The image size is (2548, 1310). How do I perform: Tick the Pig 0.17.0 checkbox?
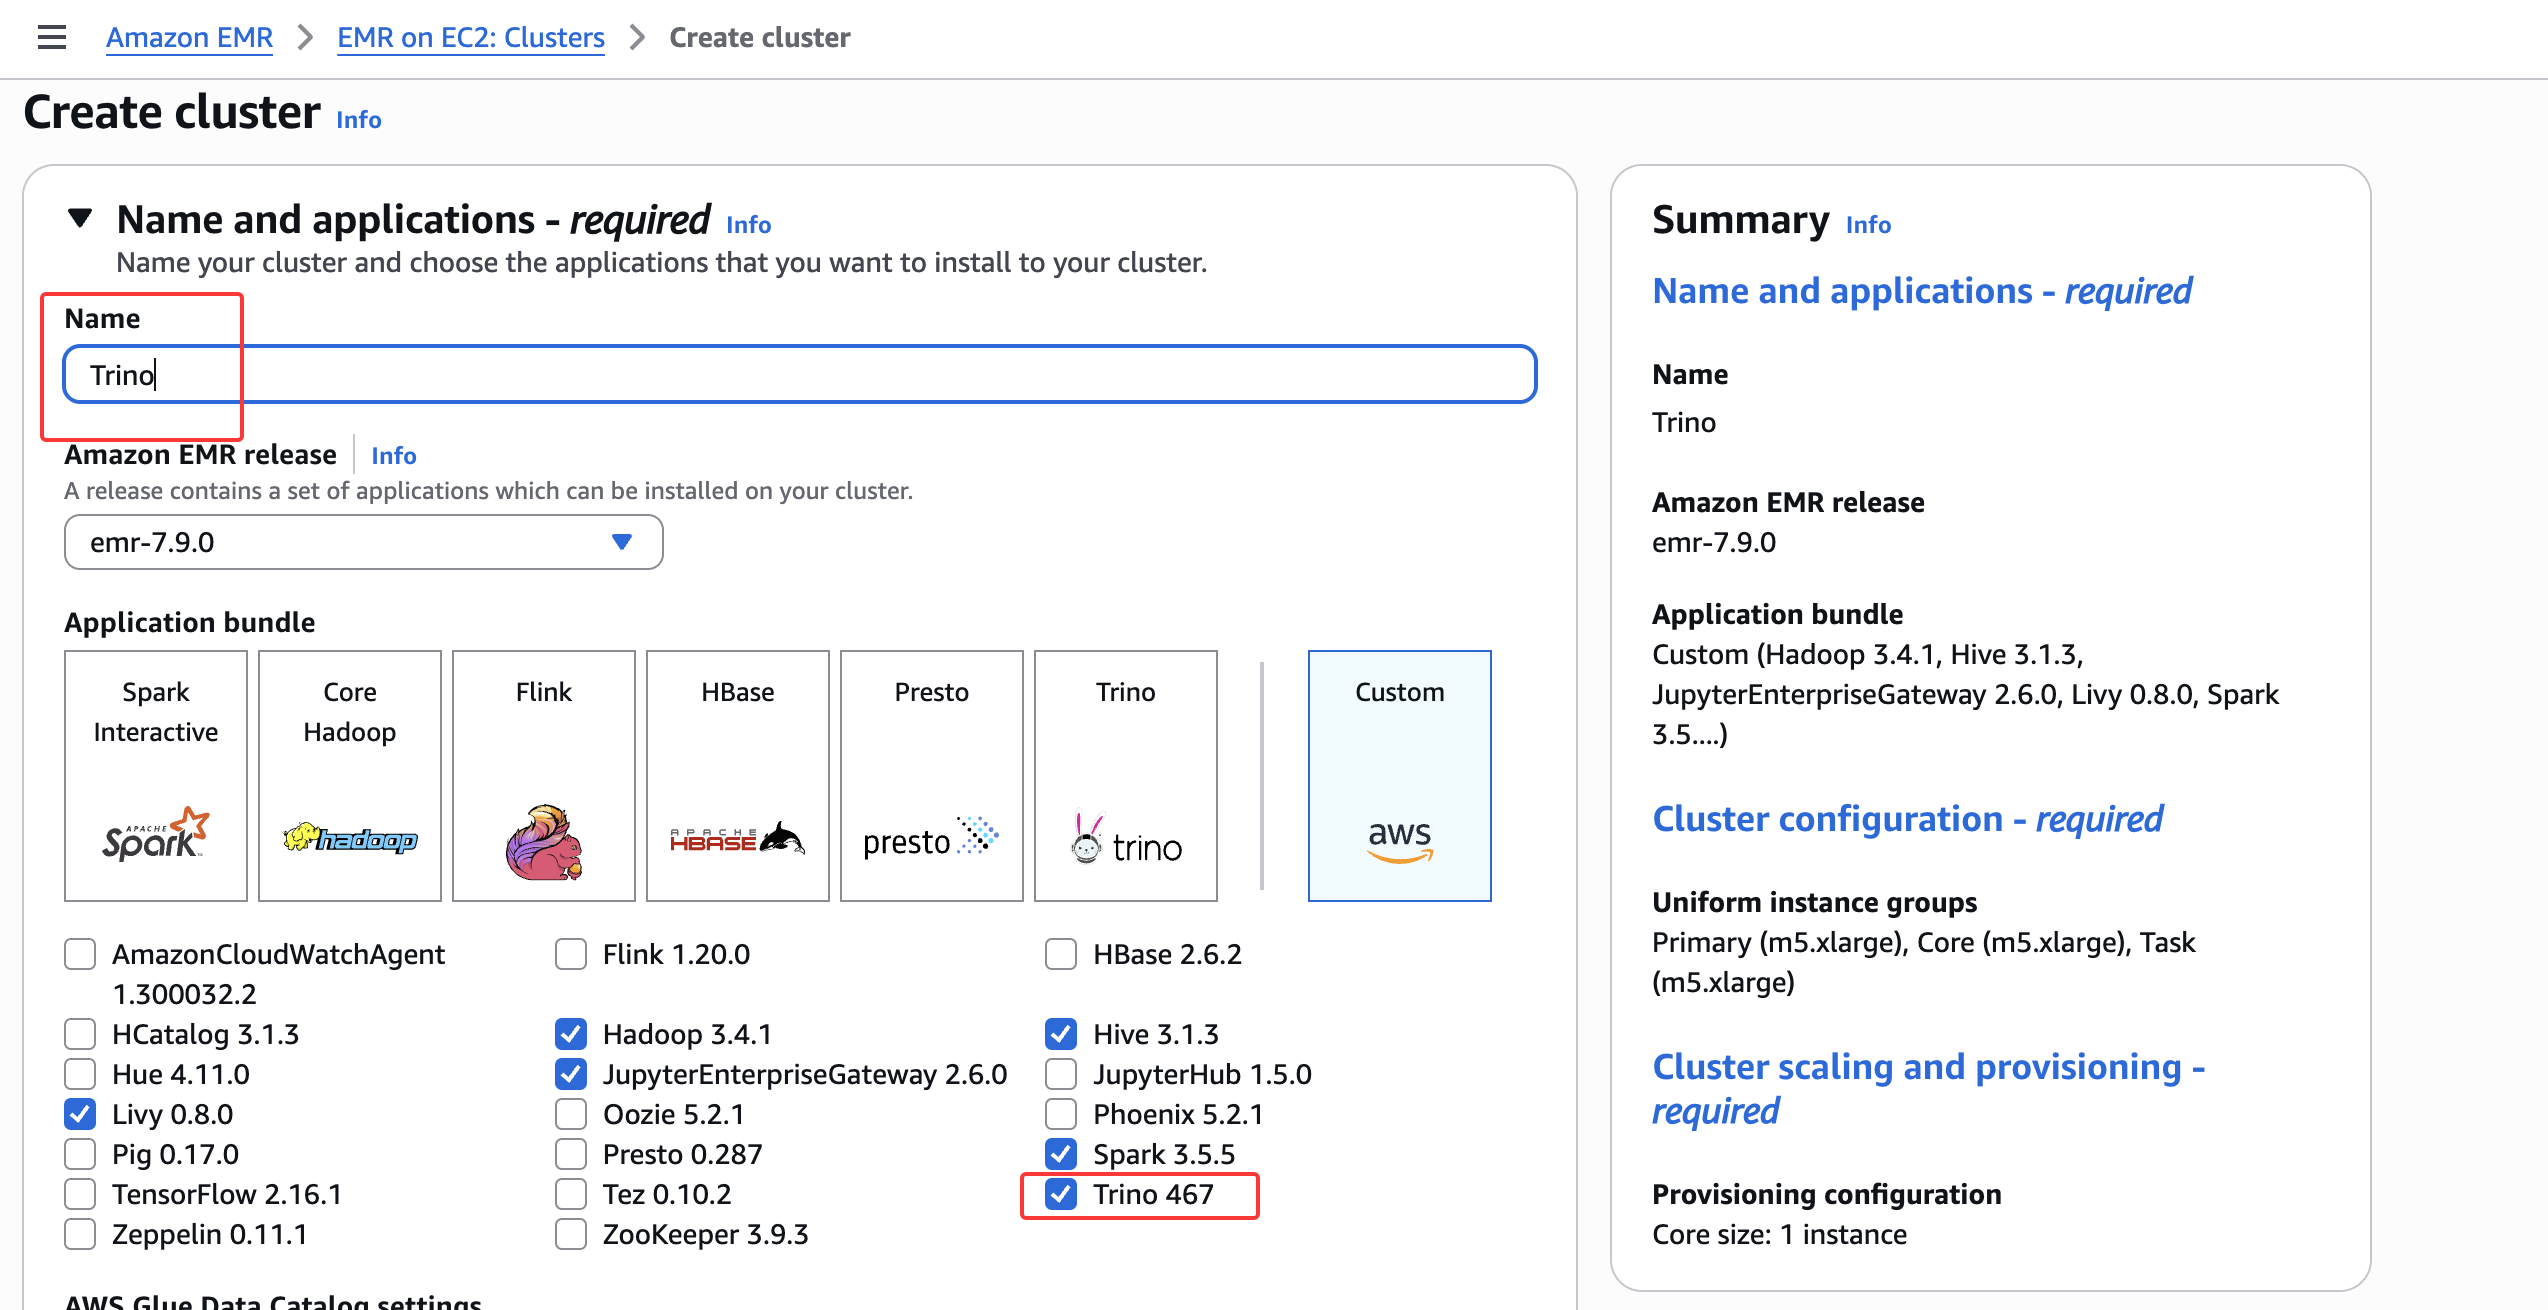tap(80, 1154)
